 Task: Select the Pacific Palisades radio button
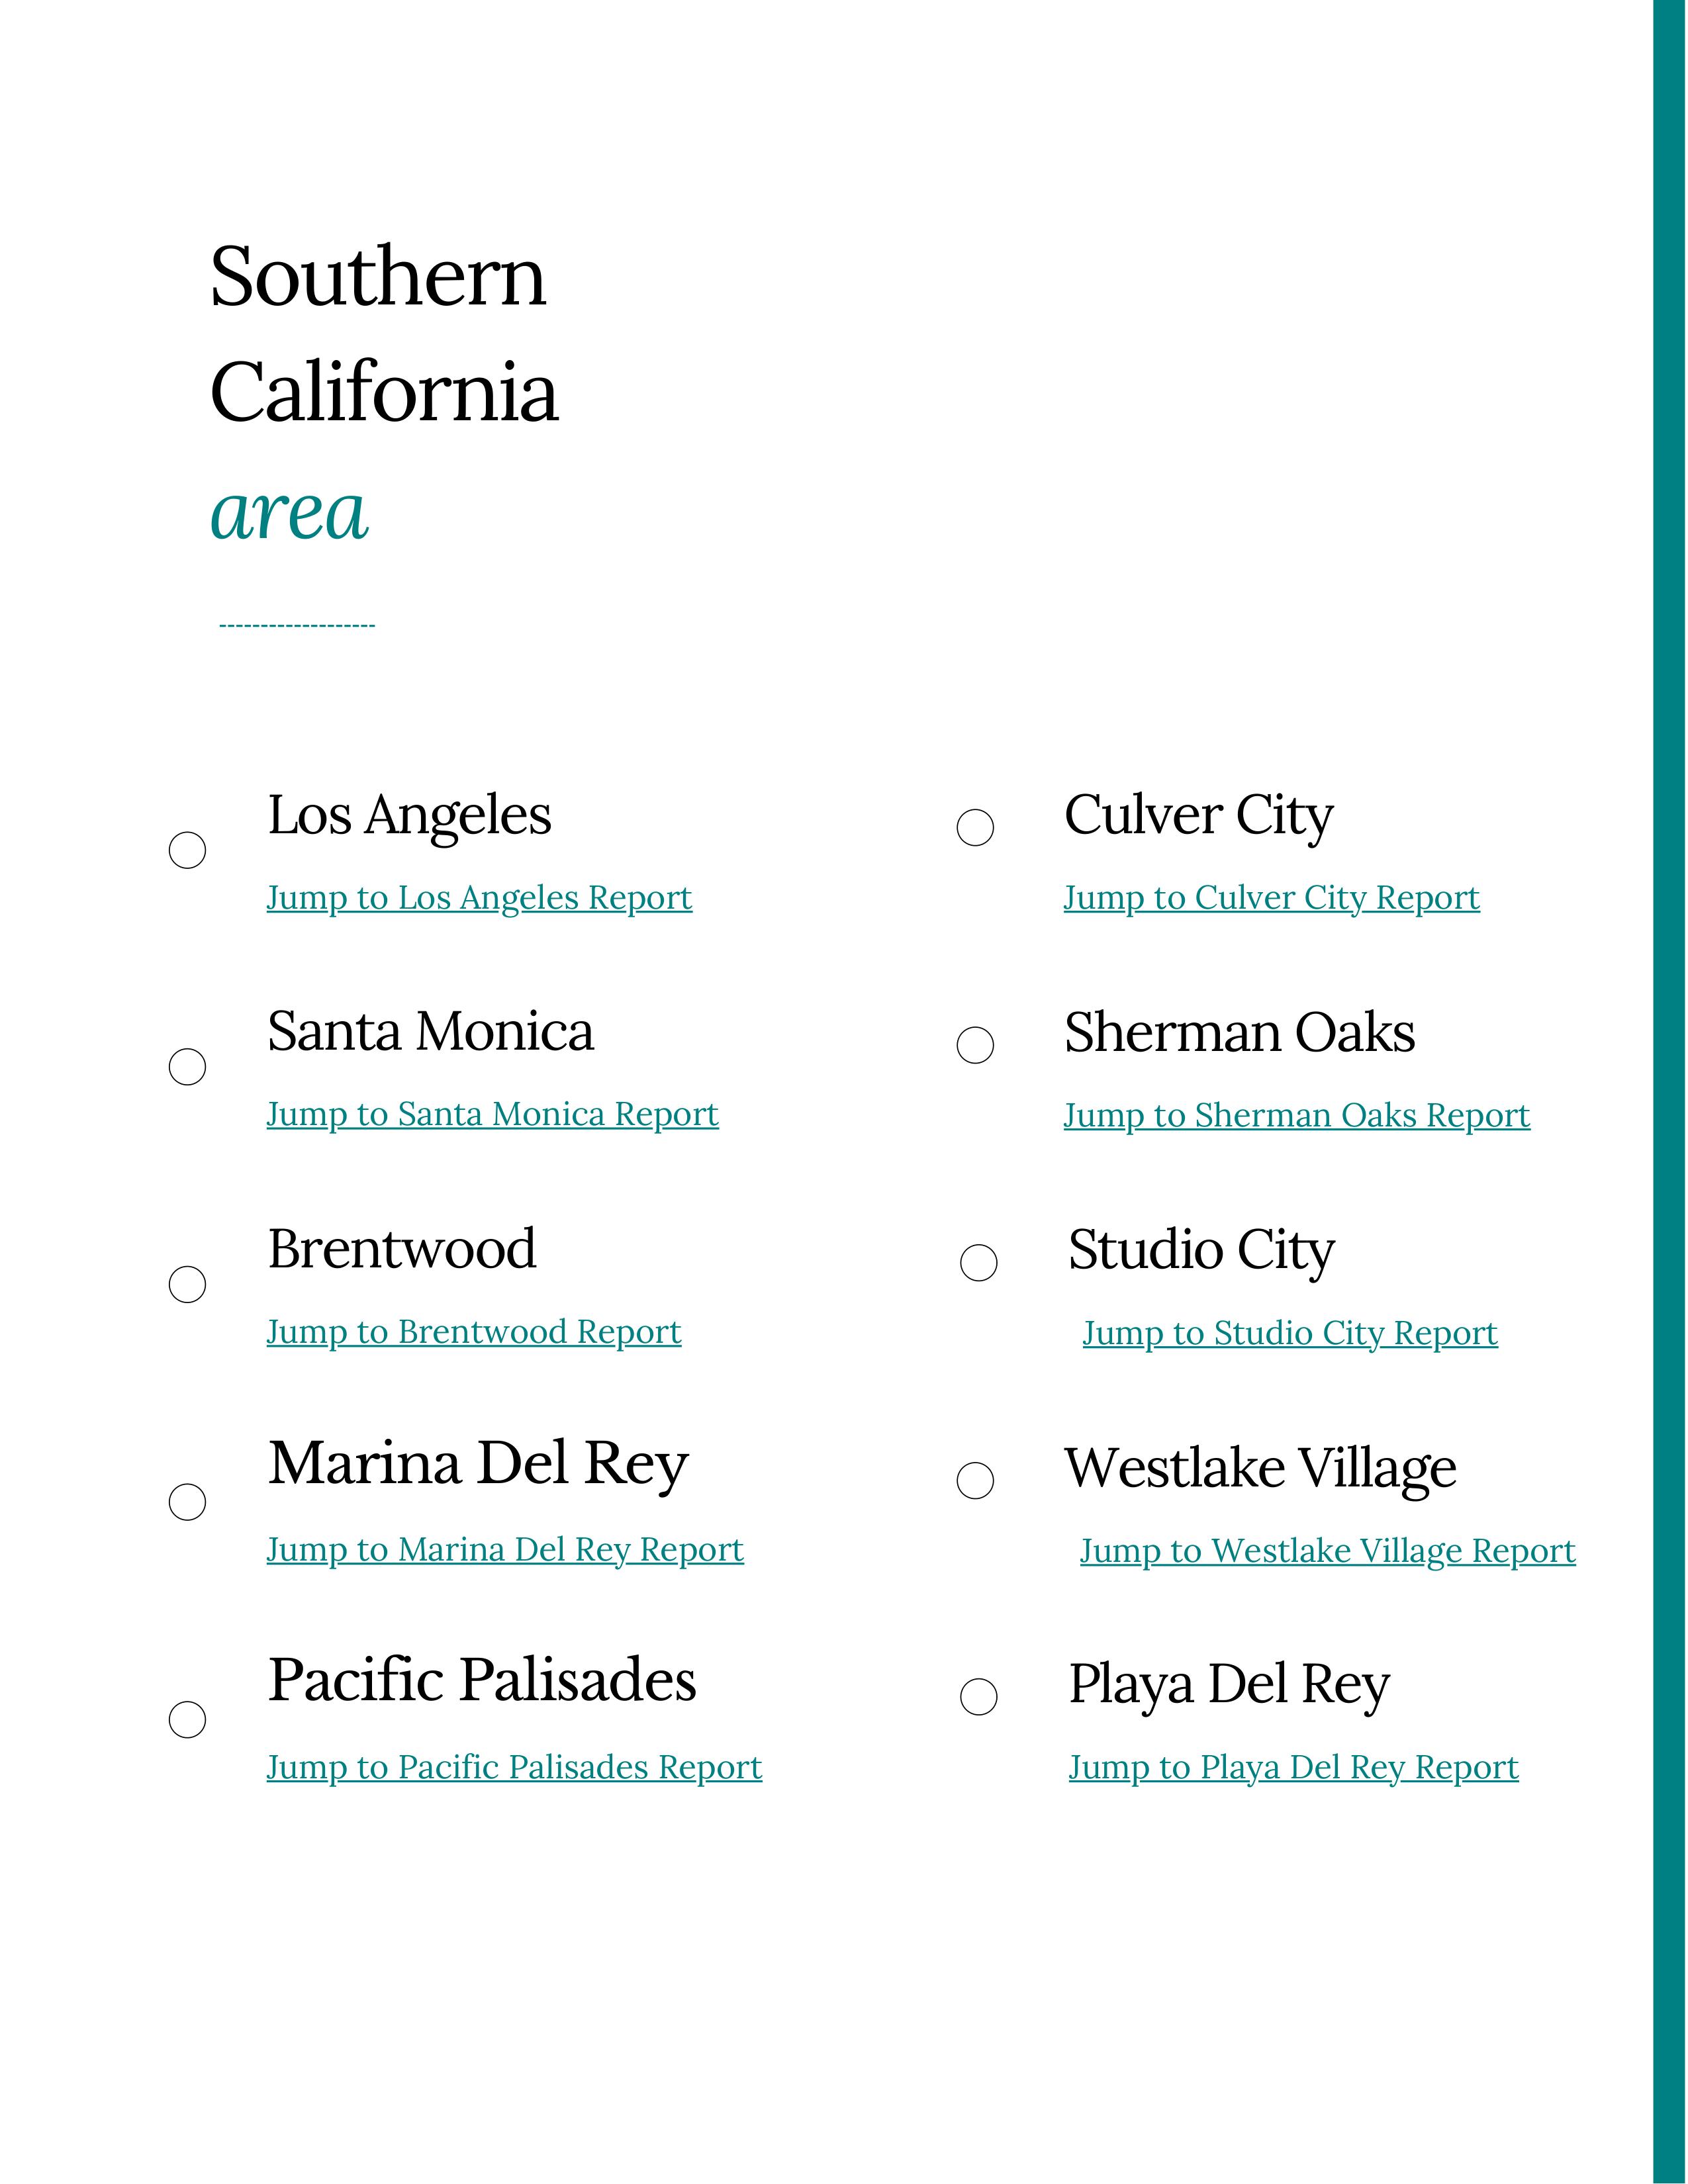pos(187,1720)
